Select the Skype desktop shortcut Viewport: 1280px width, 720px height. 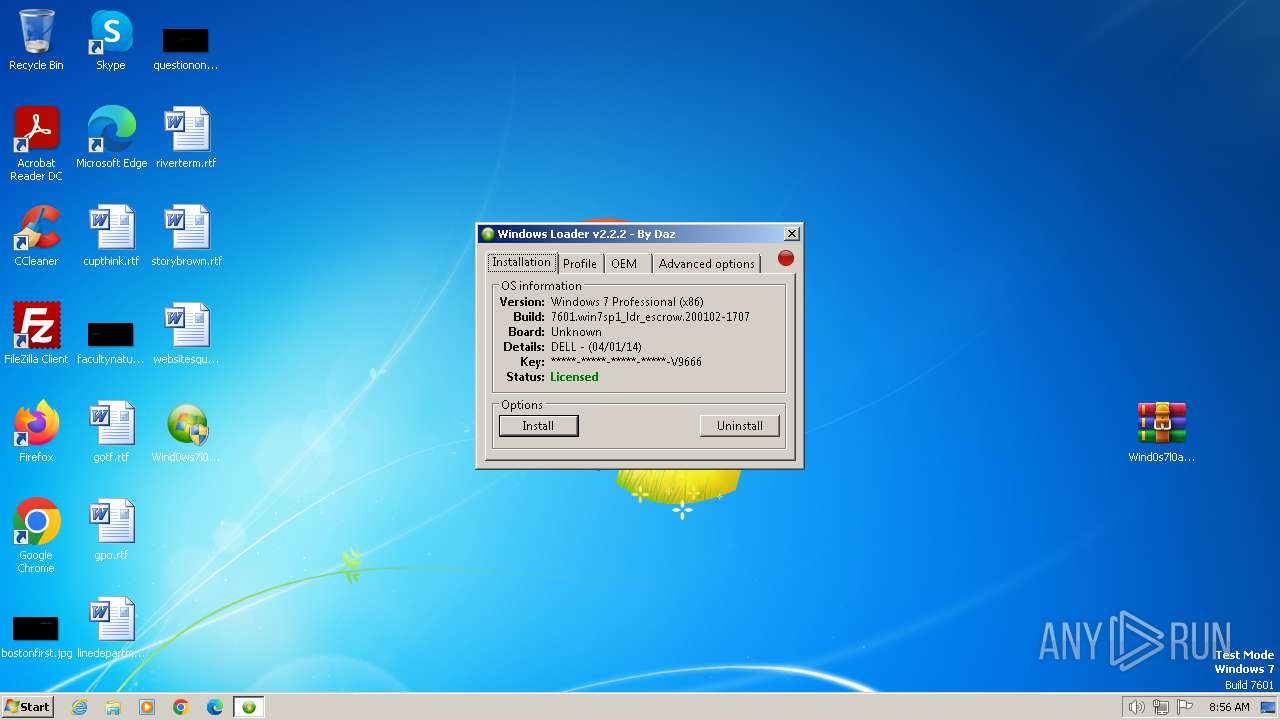(x=110, y=40)
